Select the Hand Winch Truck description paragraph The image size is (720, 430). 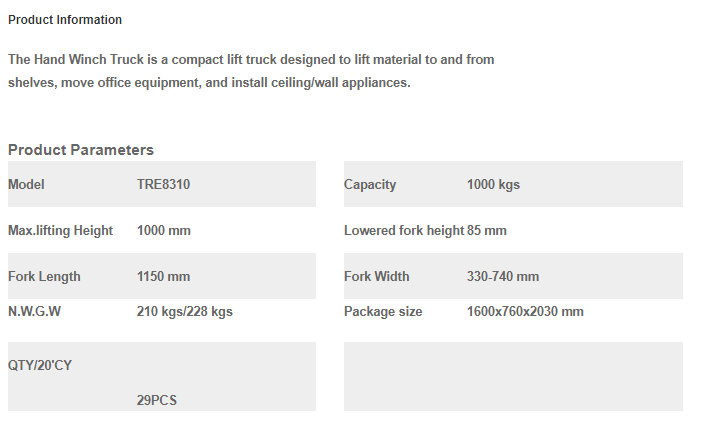pos(251,71)
